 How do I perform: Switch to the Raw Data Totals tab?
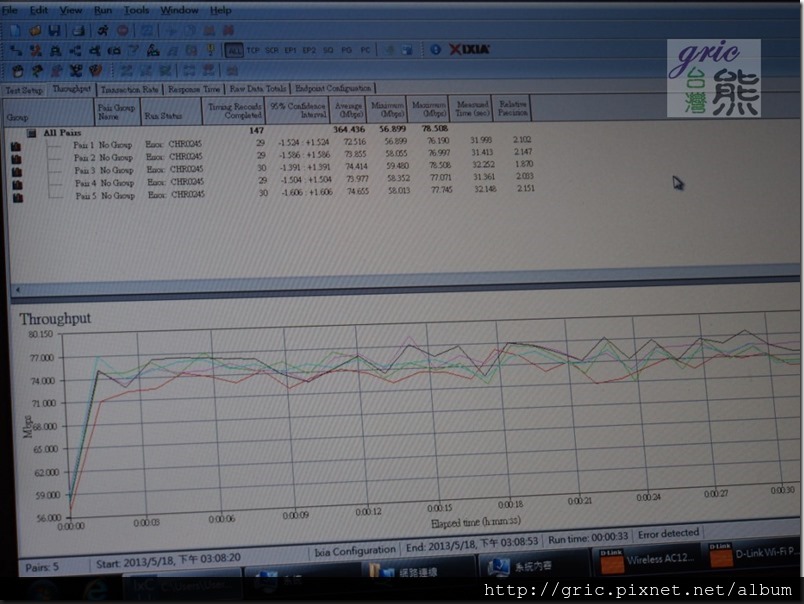[258, 89]
